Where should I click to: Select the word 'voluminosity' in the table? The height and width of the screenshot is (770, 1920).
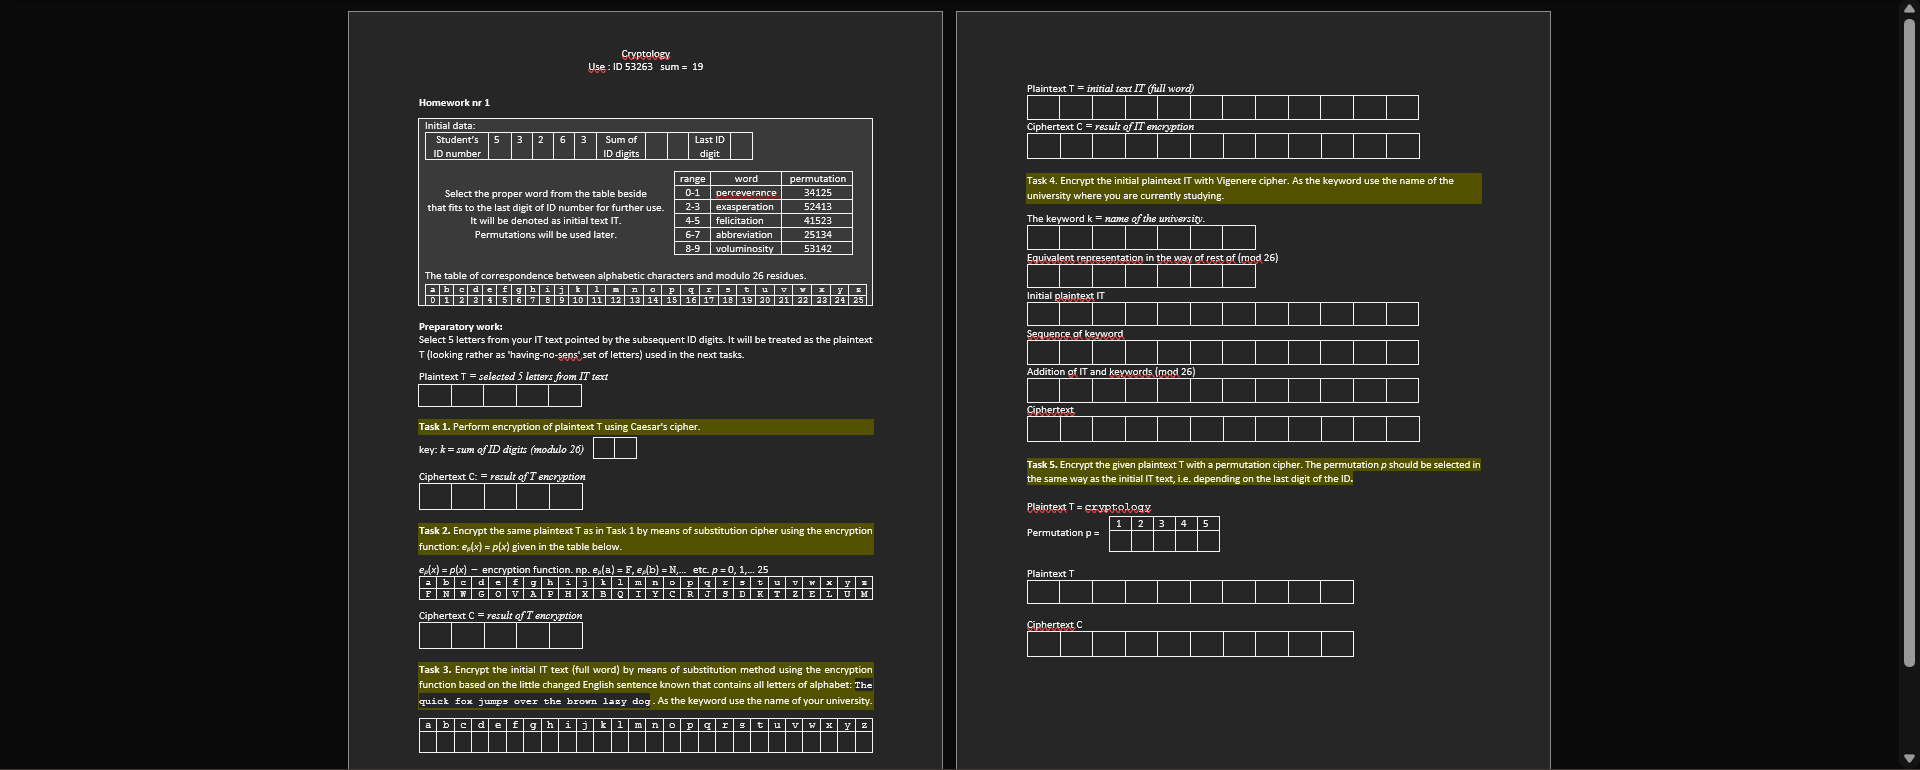click(x=745, y=249)
